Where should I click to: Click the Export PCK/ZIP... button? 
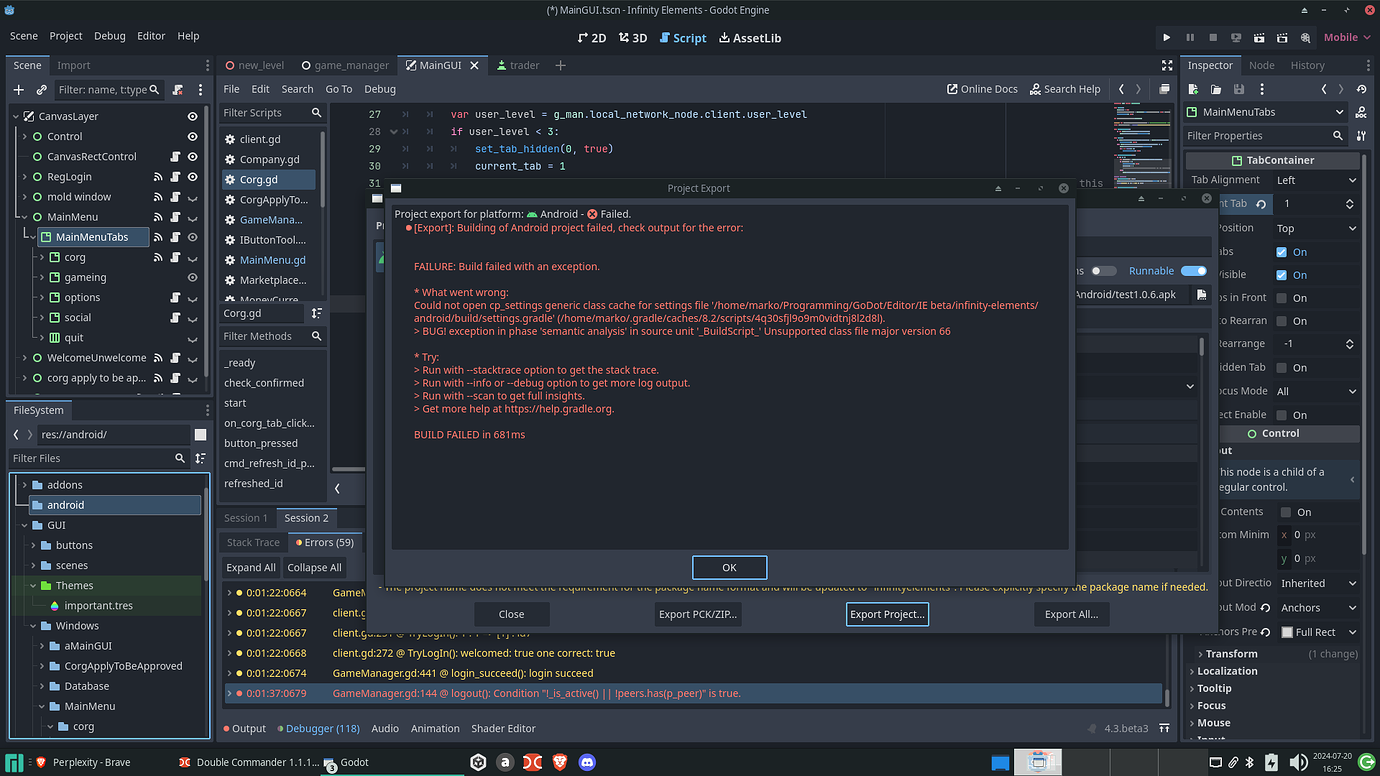point(698,614)
